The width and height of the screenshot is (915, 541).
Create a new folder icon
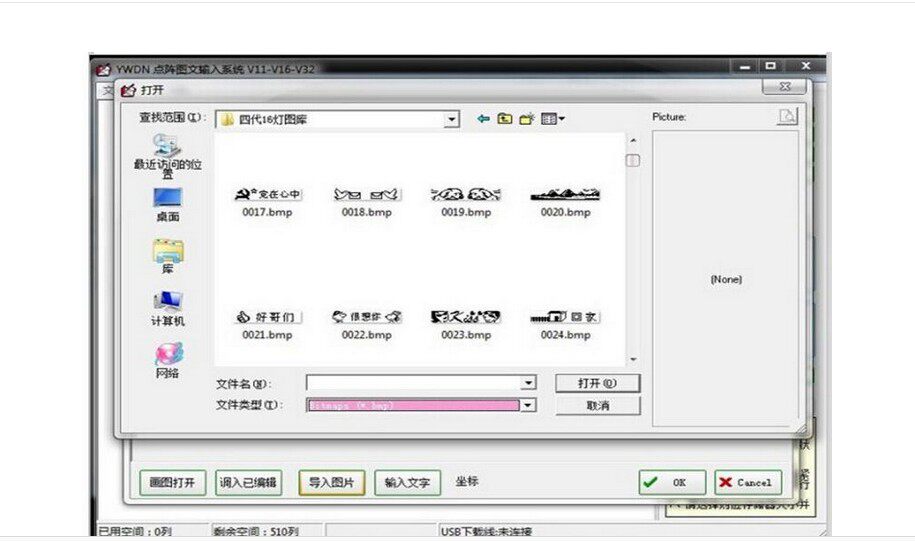(527, 119)
